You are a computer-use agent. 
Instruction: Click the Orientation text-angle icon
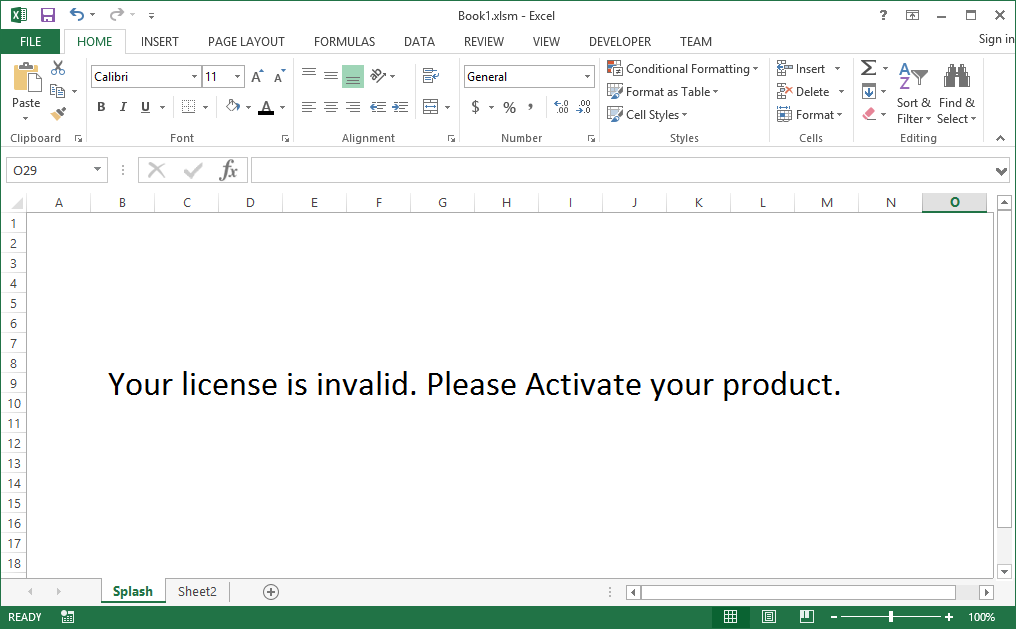coord(378,76)
